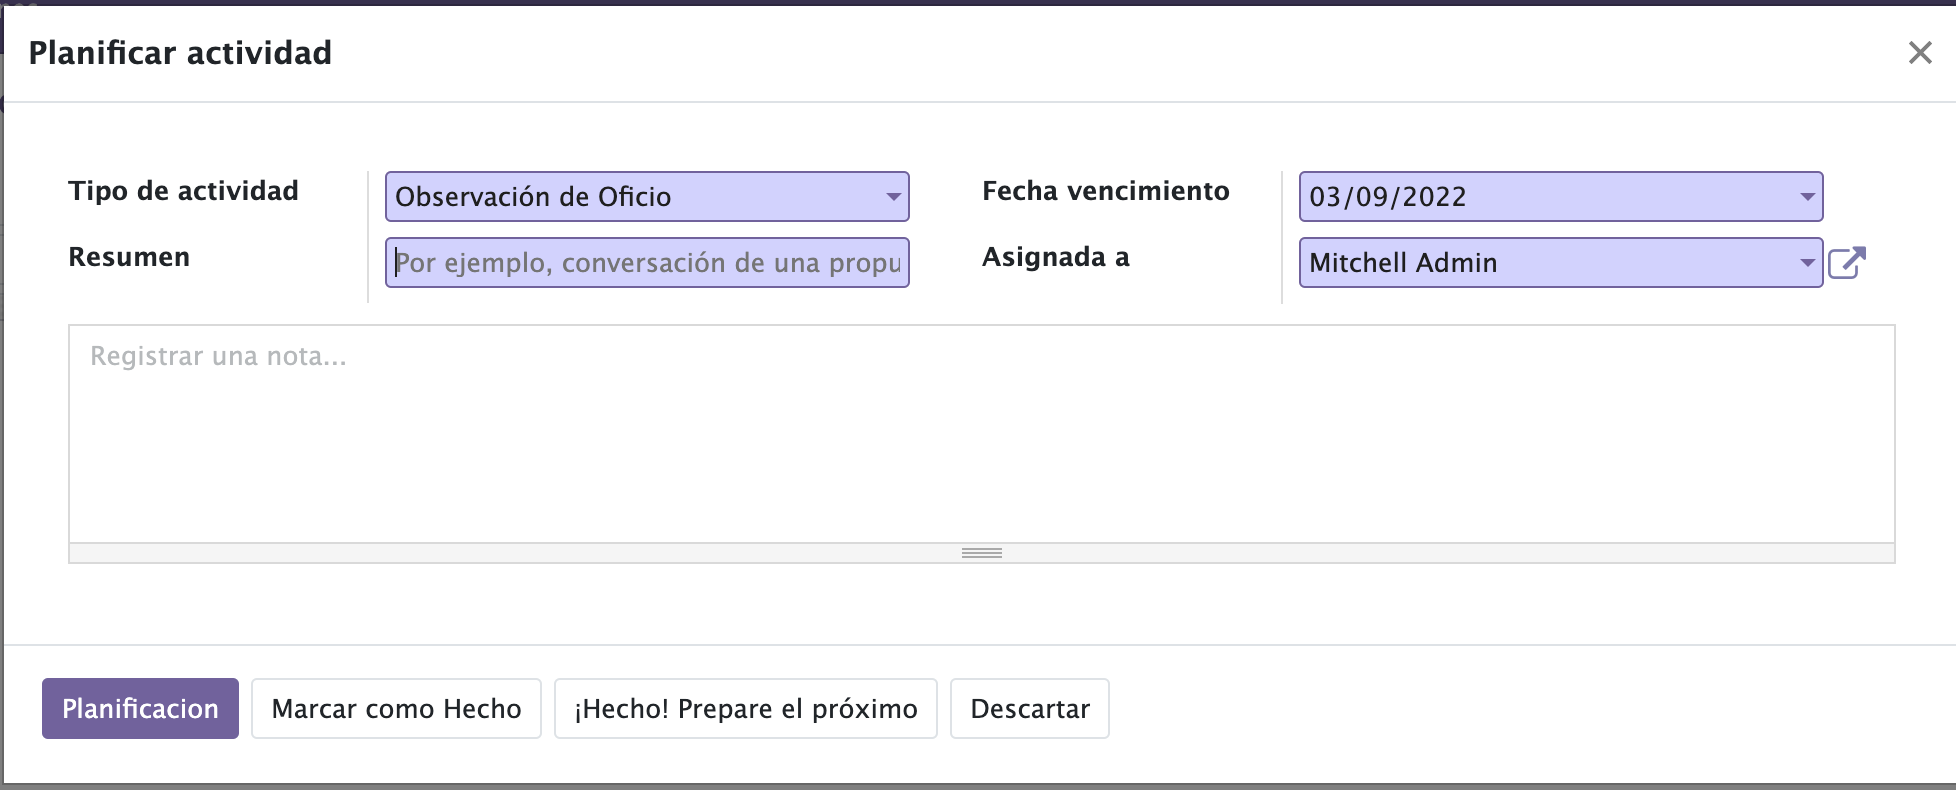The width and height of the screenshot is (1956, 790).
Task: Open the Asignada a user dropdown
Action: [x=1560, y=263]
